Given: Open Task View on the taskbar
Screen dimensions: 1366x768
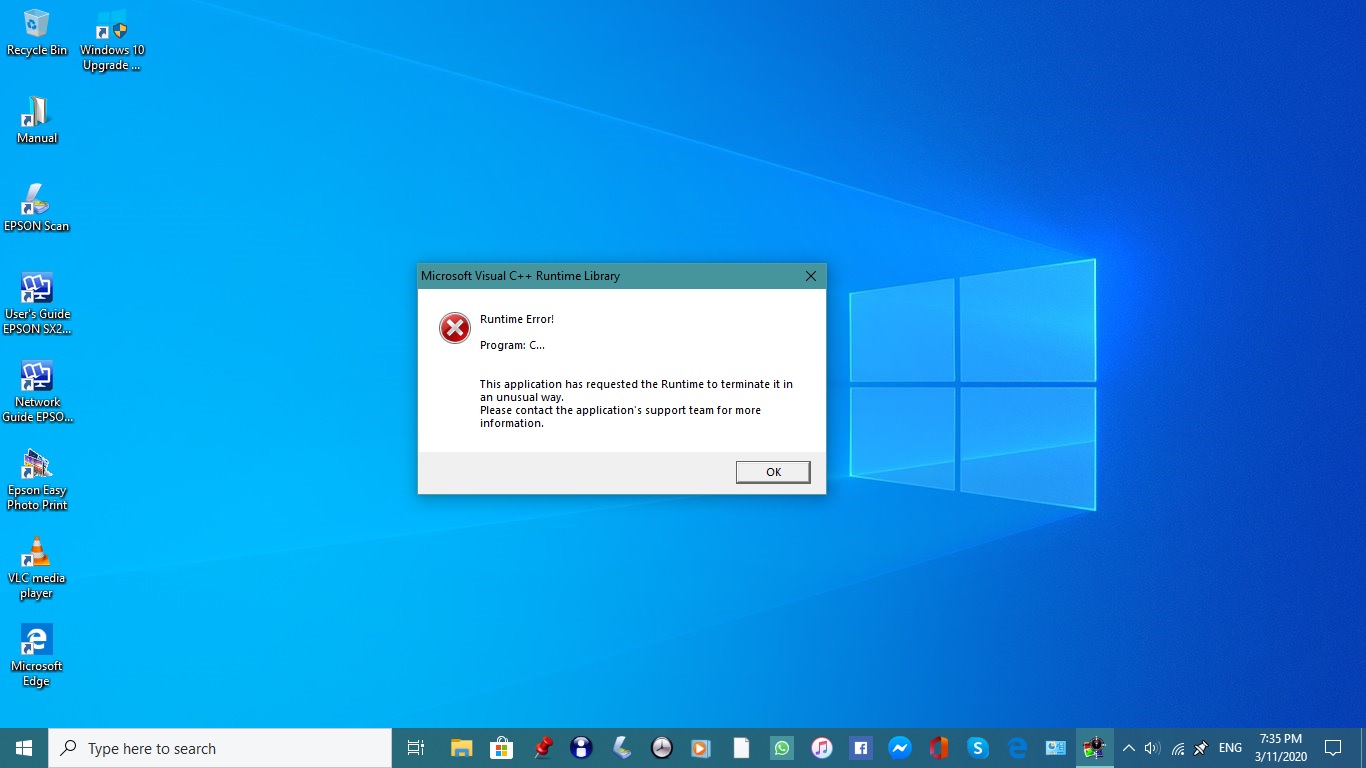Looking at the screenshot, I should point(416,748).
